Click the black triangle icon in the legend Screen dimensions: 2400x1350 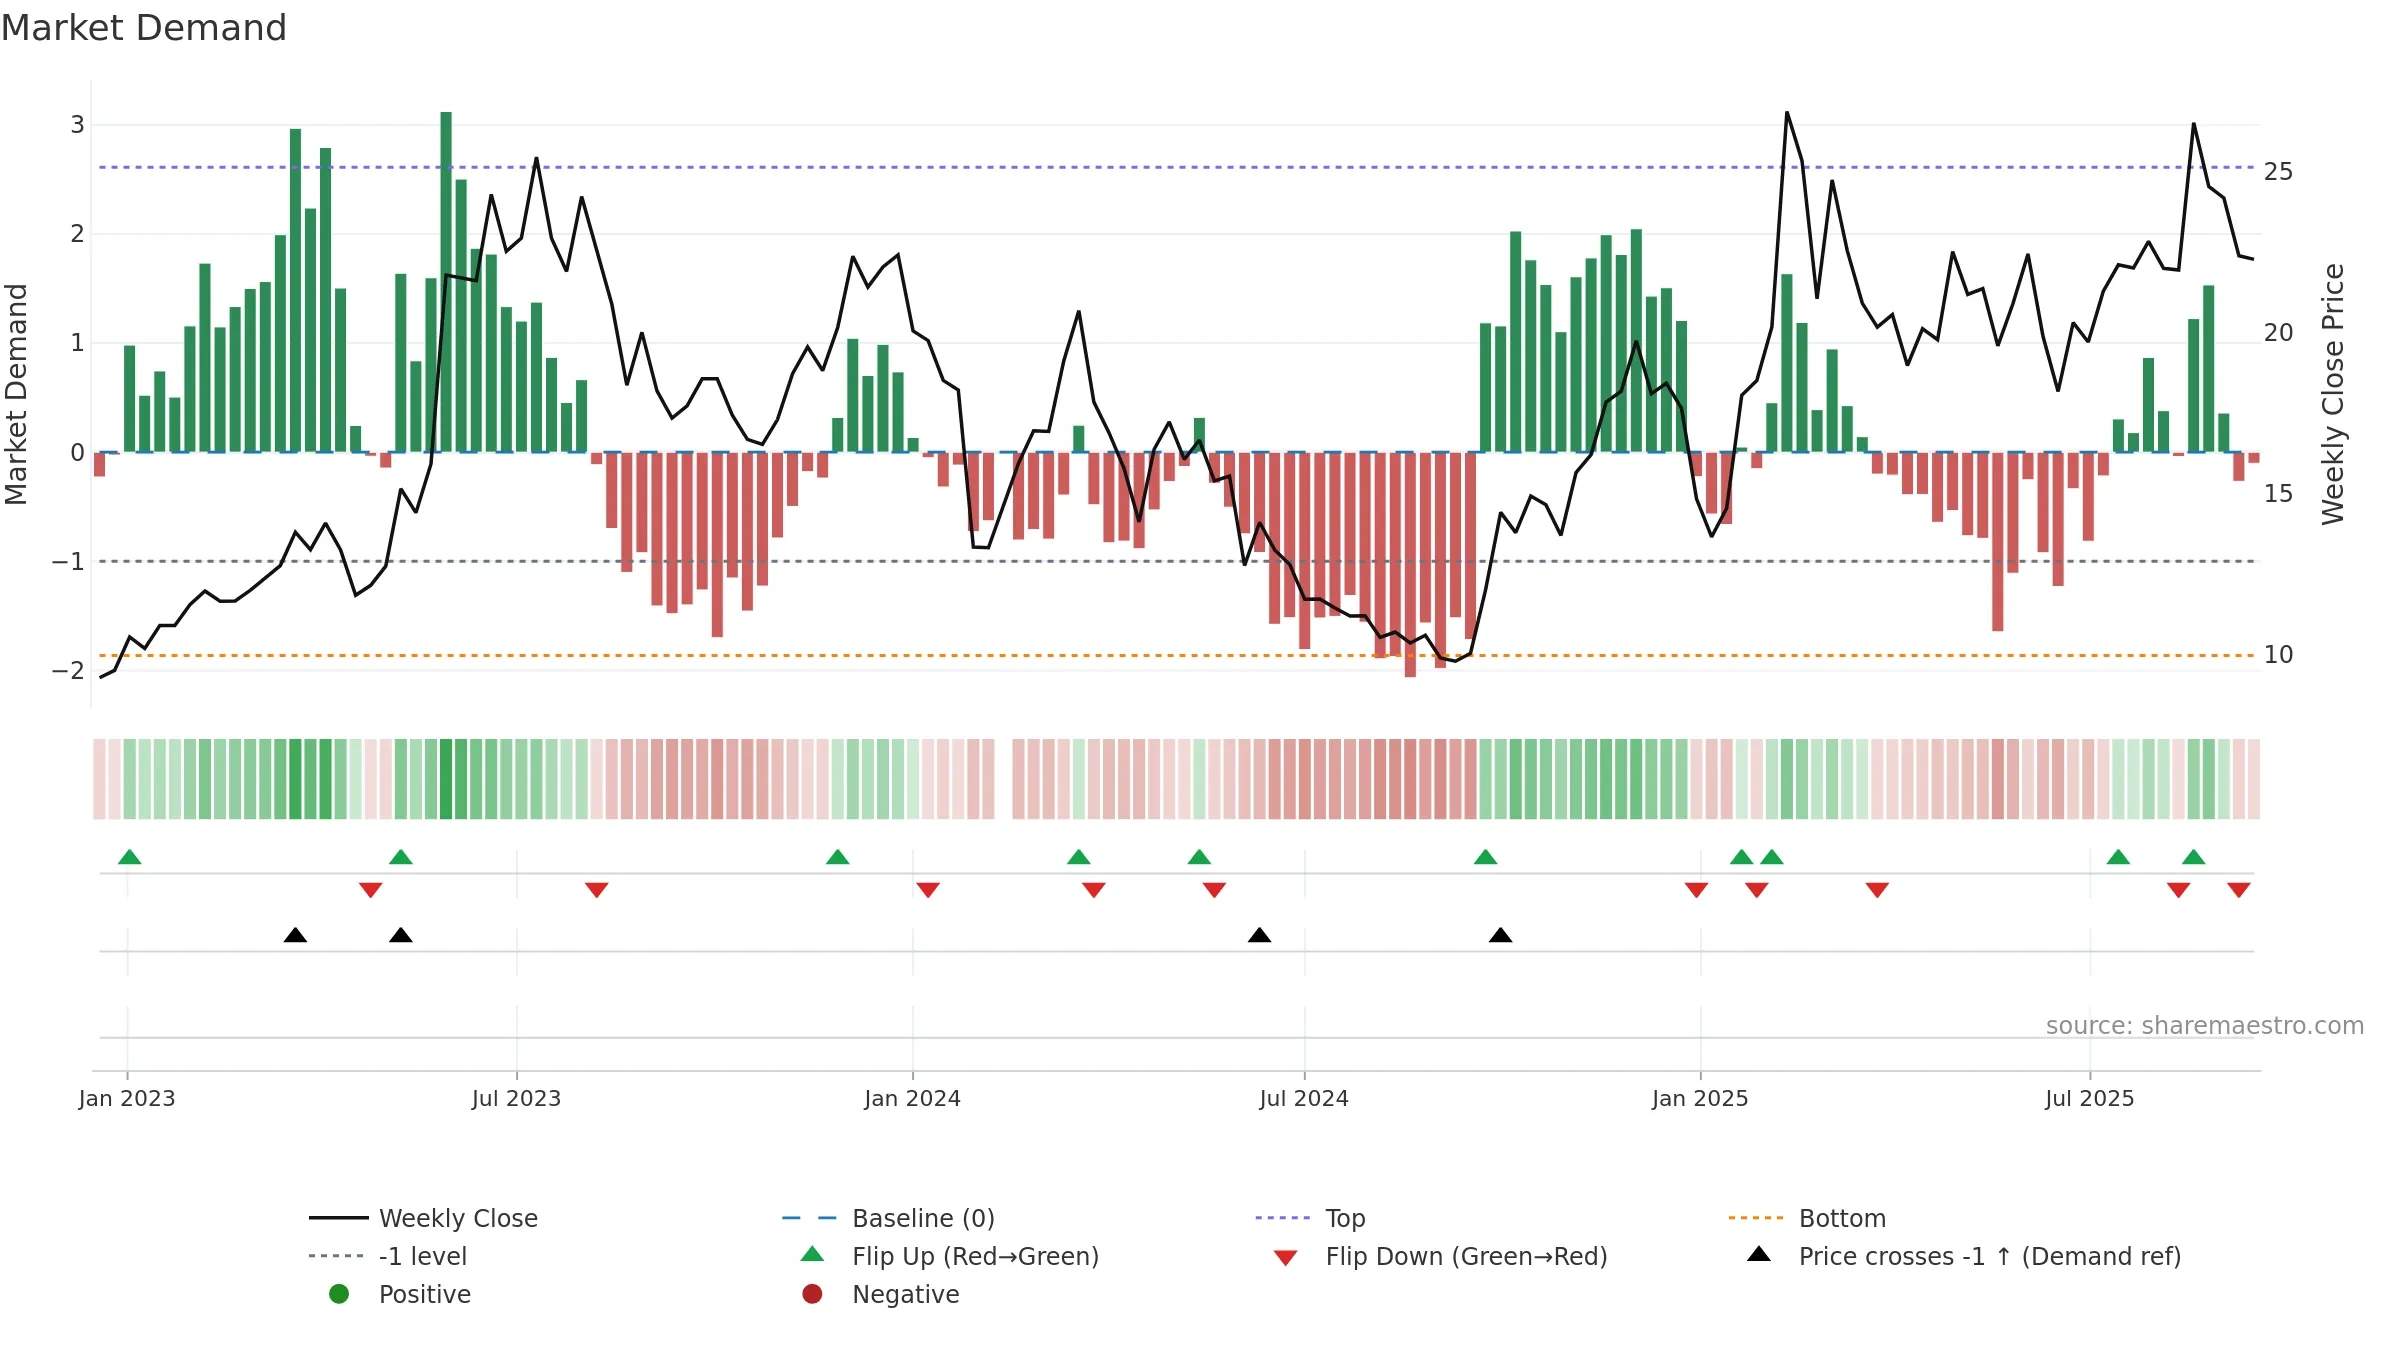tap(1759, 1254)
